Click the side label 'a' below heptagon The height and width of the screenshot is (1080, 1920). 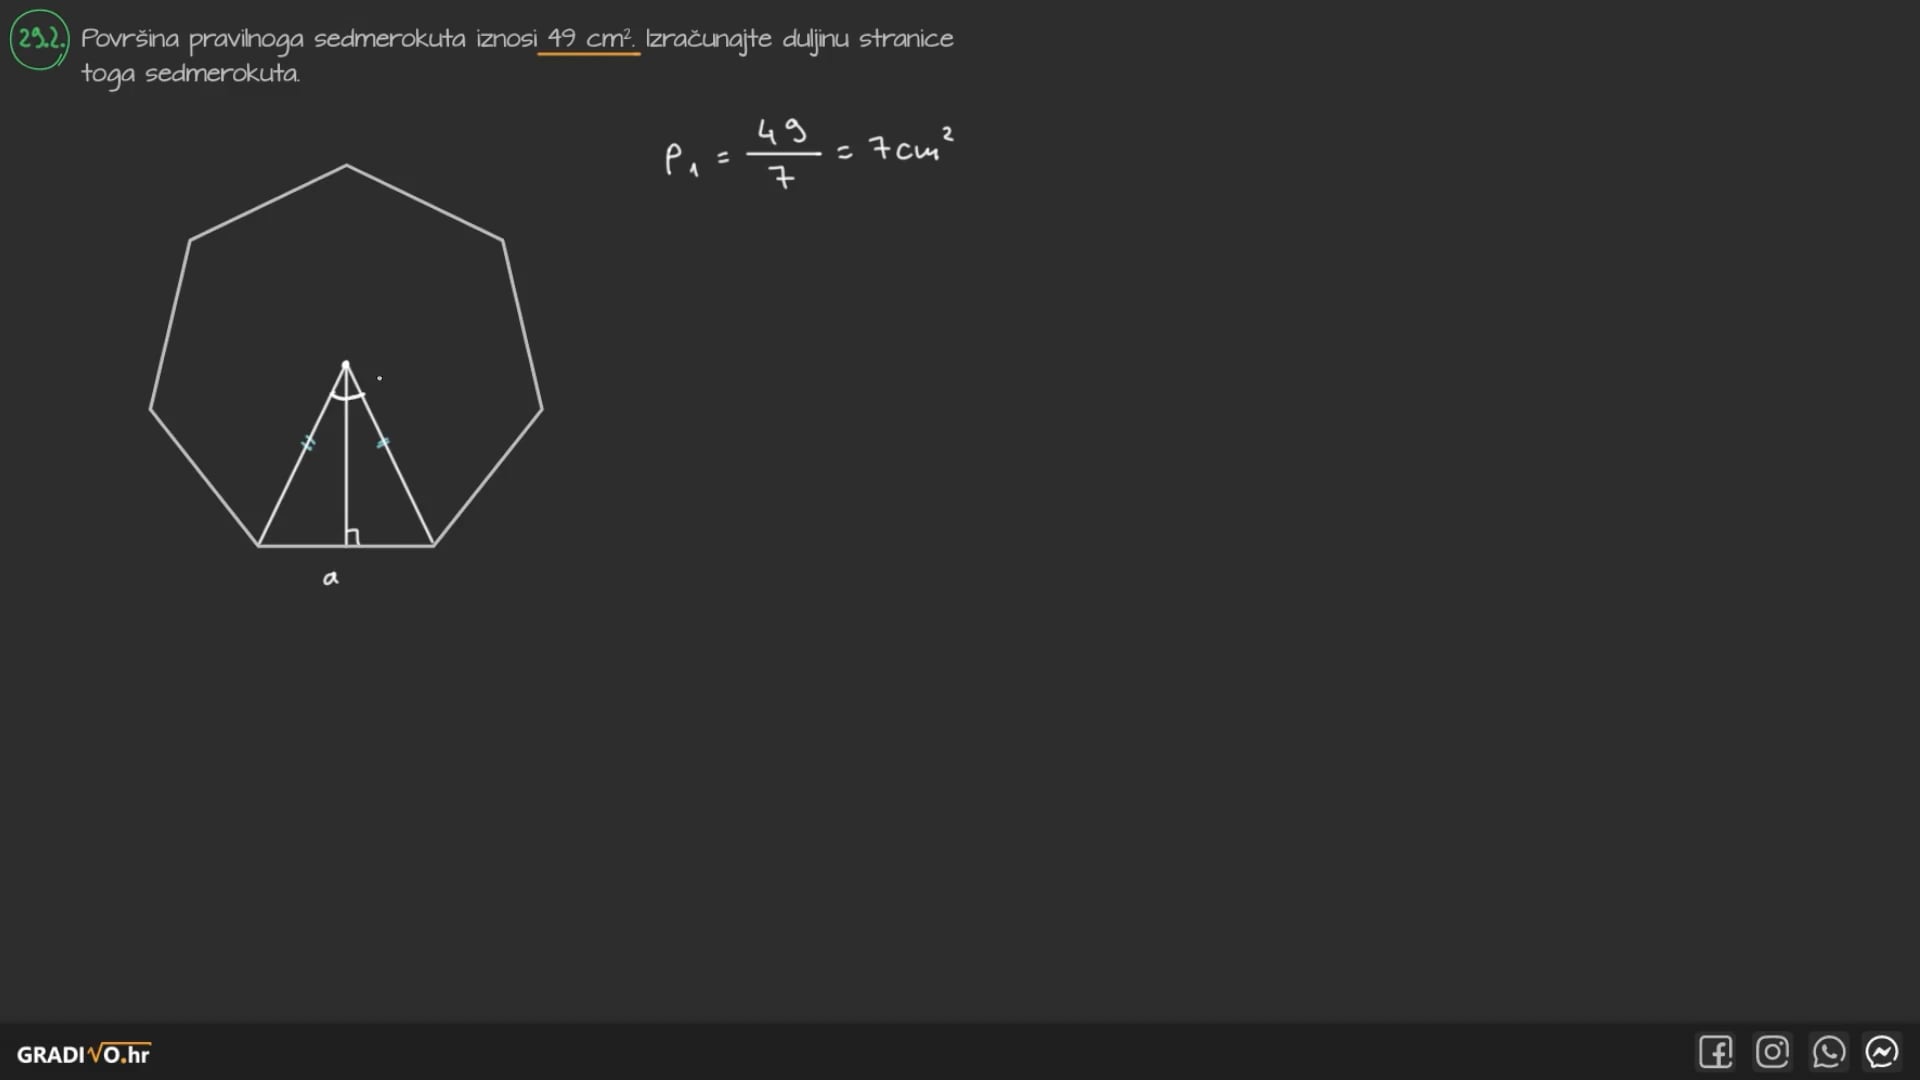(x=331, y=578)
